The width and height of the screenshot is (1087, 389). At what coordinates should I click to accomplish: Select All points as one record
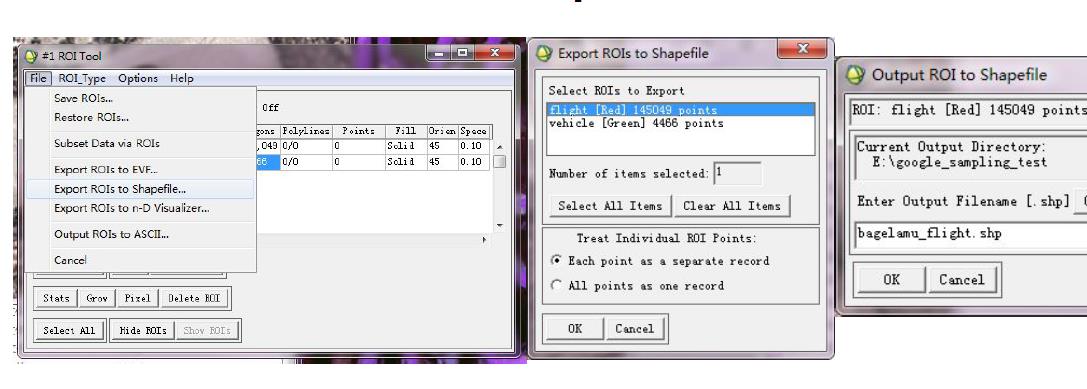[637, 286]
